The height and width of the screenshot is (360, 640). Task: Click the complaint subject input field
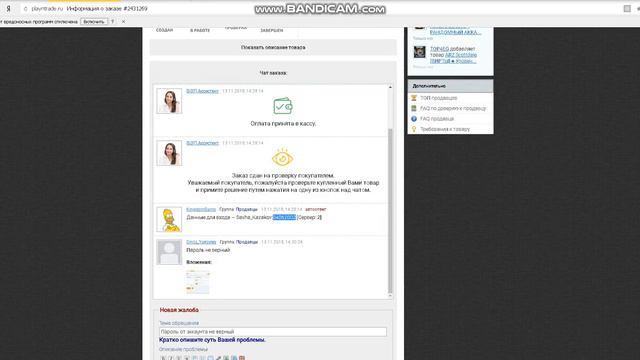tap(273, 332)
